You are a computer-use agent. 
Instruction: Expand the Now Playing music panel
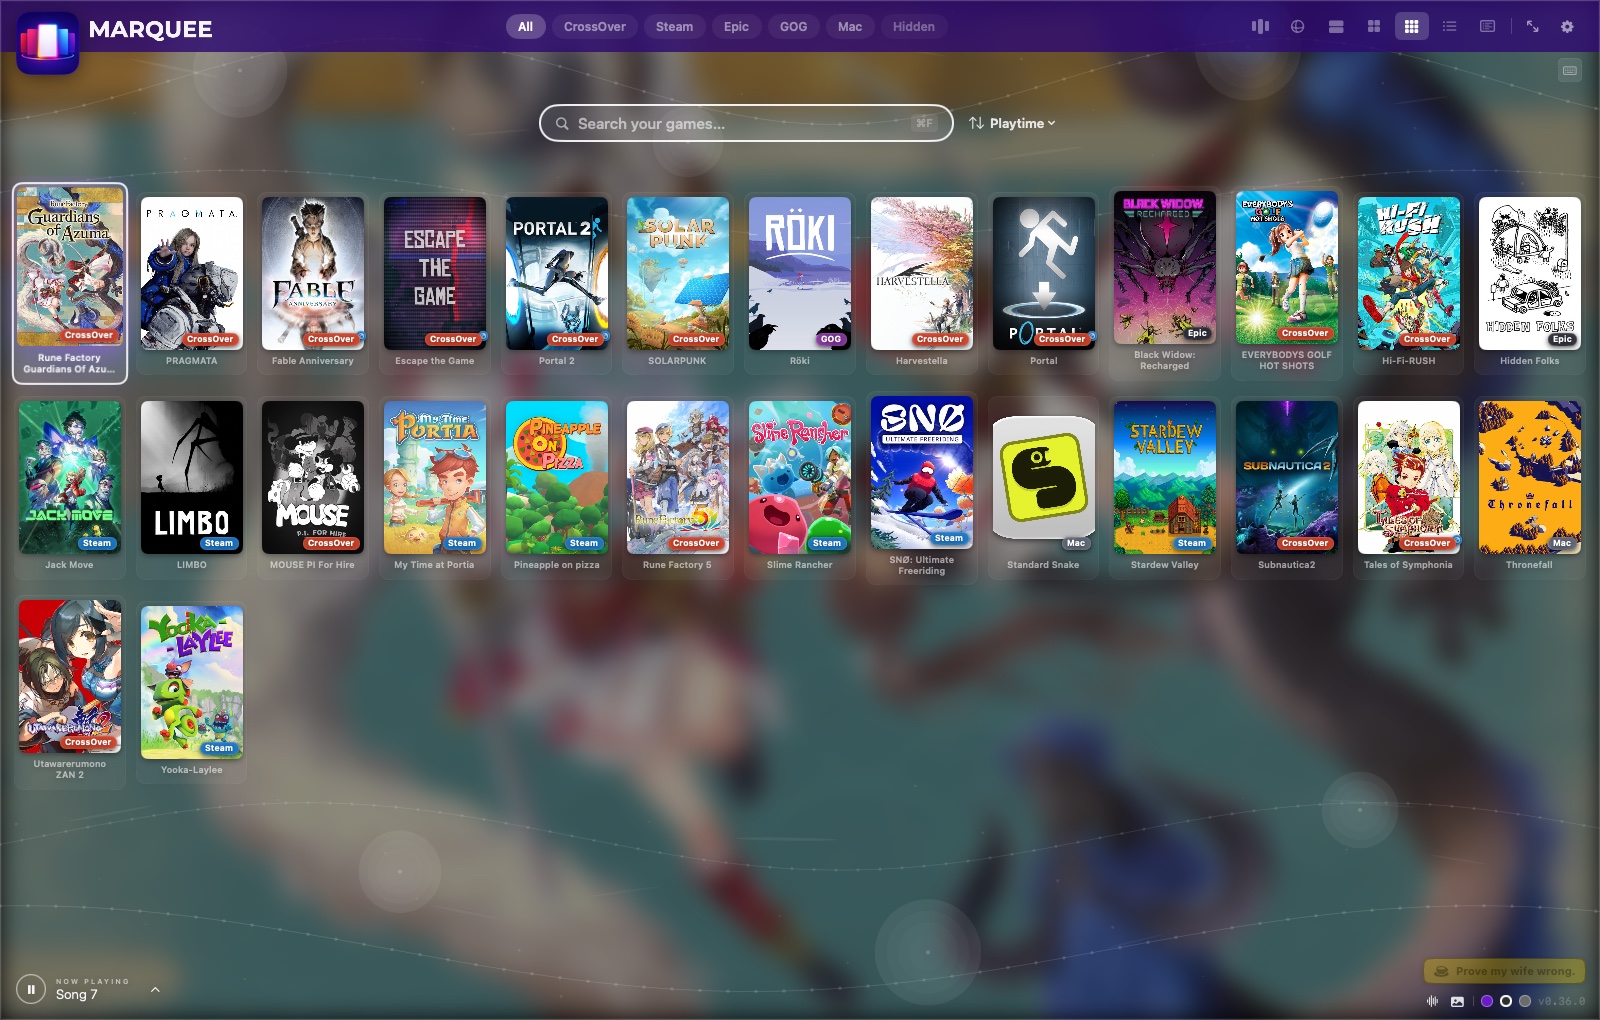[155, 990]
